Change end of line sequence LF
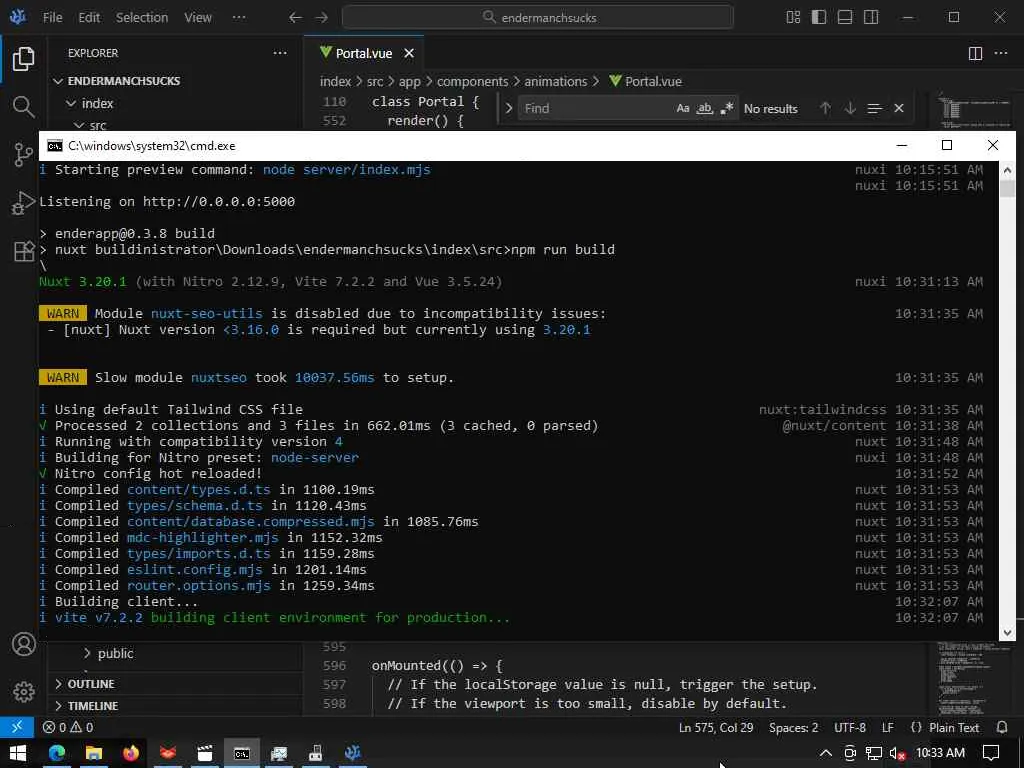 tap(888, 728)
